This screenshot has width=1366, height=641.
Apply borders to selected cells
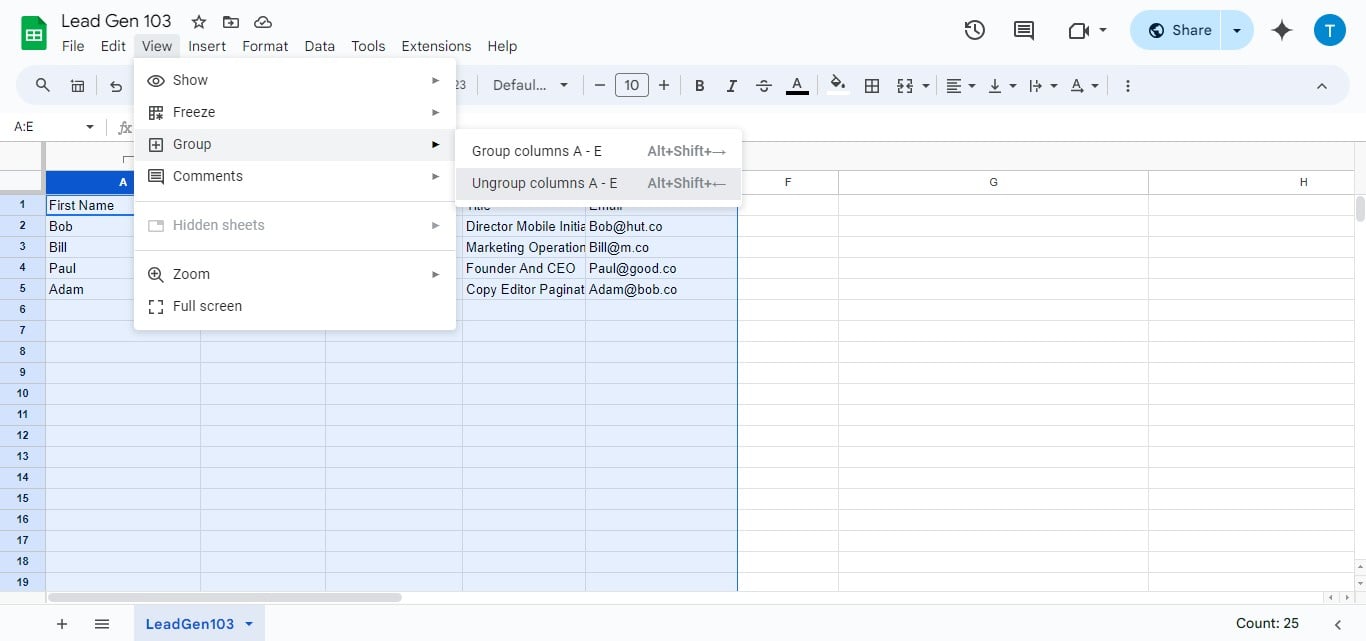click(x=871, y=85)
